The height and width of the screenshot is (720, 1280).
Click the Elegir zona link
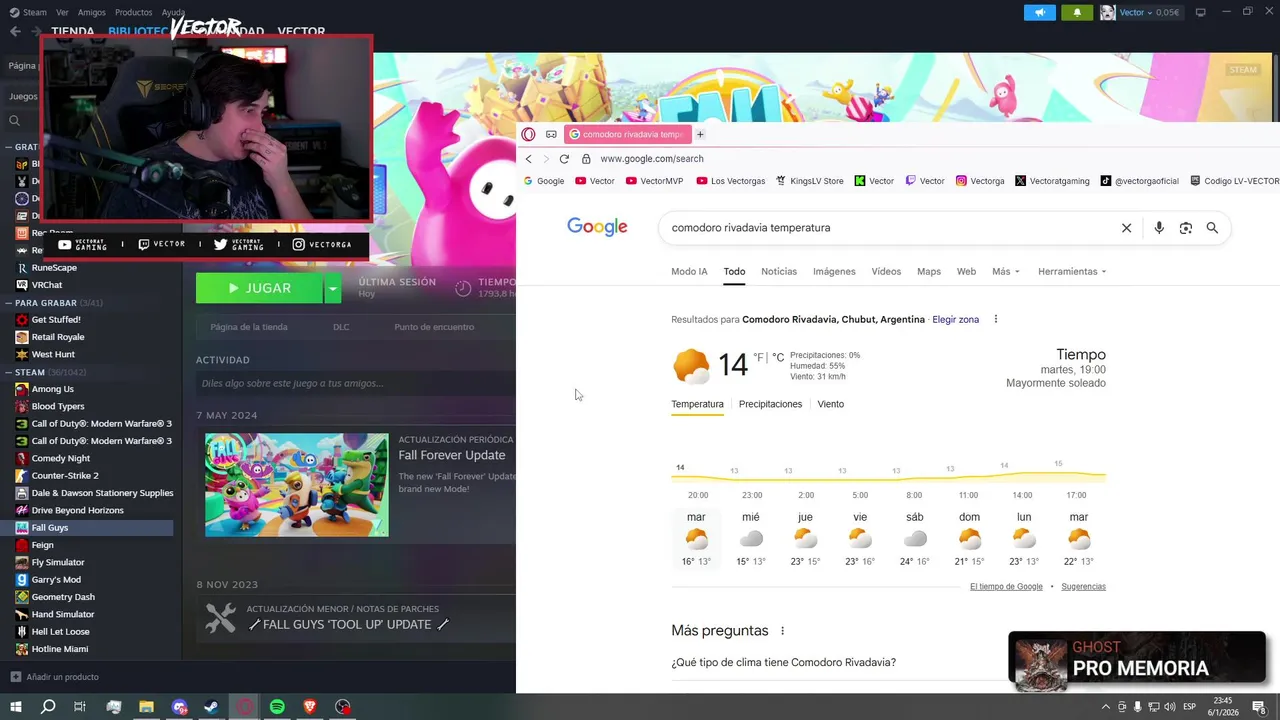point(955,319)
